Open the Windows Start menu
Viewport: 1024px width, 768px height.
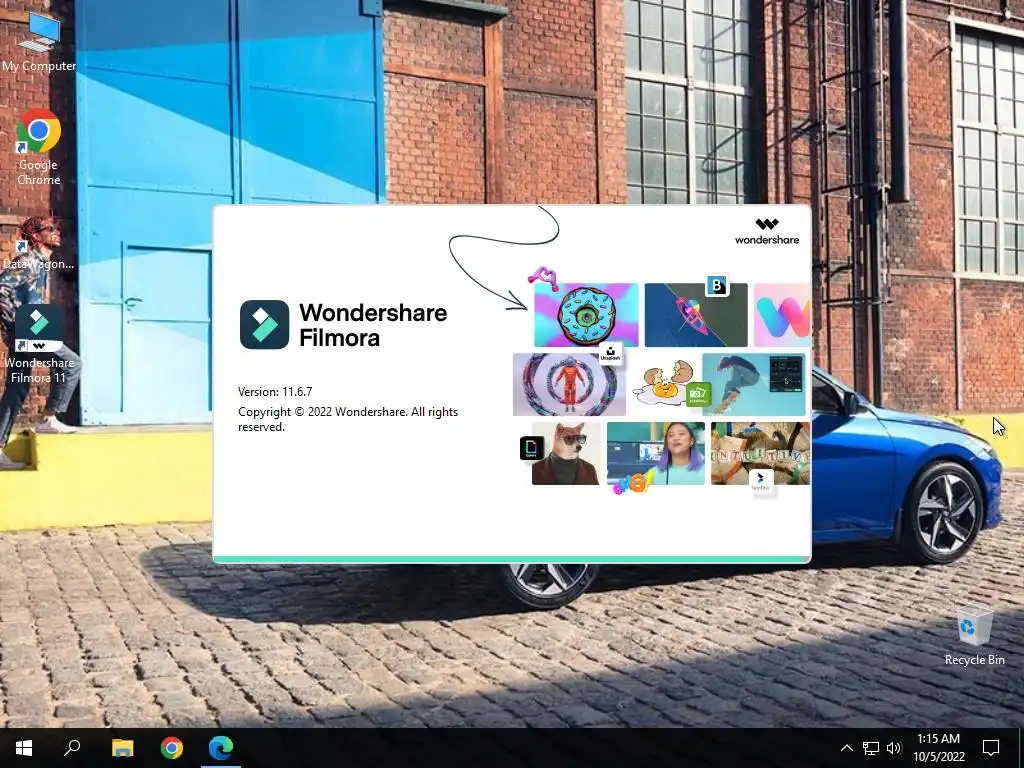[24, 748]
